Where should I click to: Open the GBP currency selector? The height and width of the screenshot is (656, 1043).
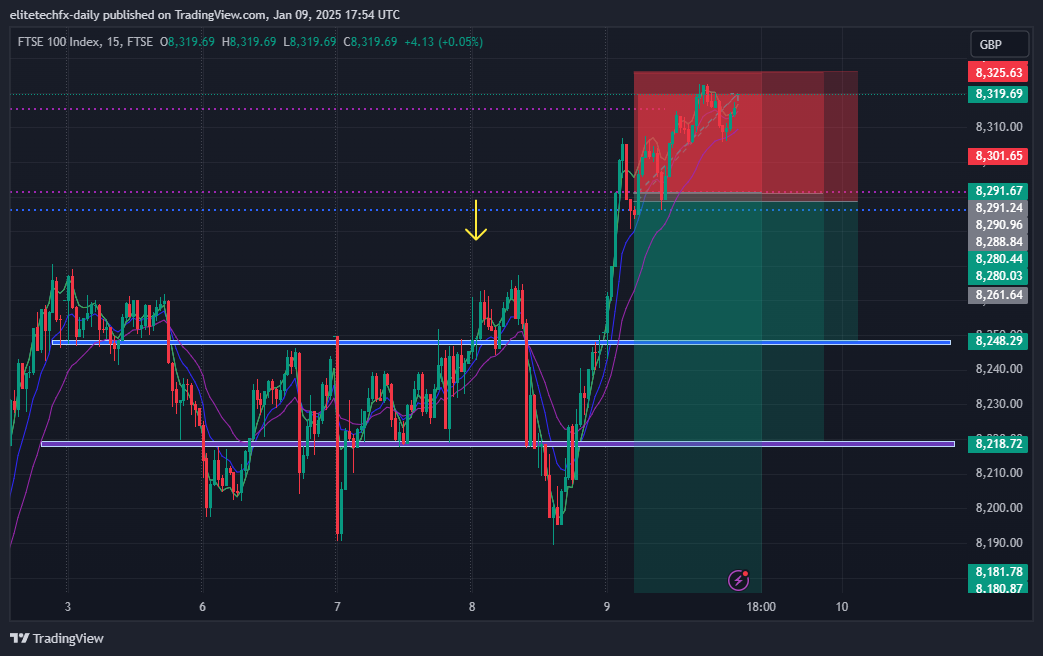999,45
